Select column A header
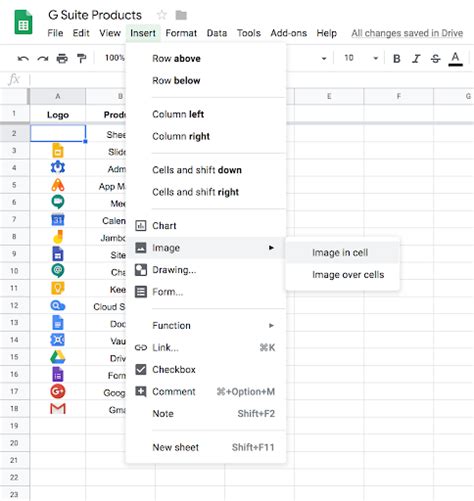The image size is (474, 501). point(58,96)
